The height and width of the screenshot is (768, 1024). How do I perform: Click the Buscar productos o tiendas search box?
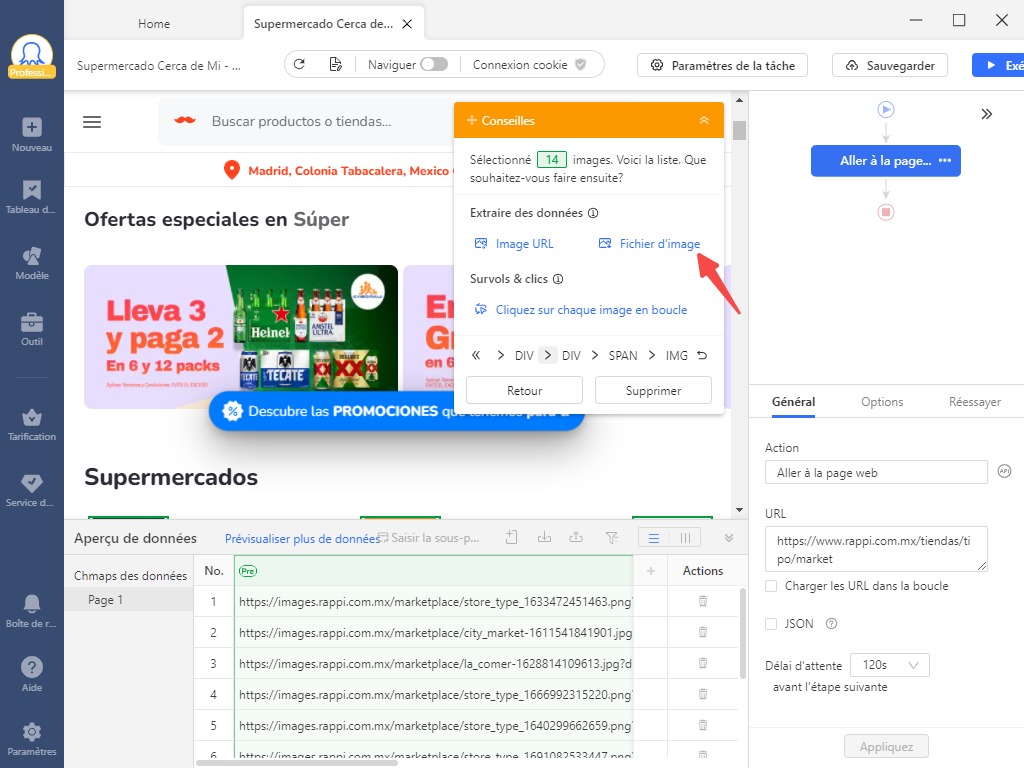point(307,121)
